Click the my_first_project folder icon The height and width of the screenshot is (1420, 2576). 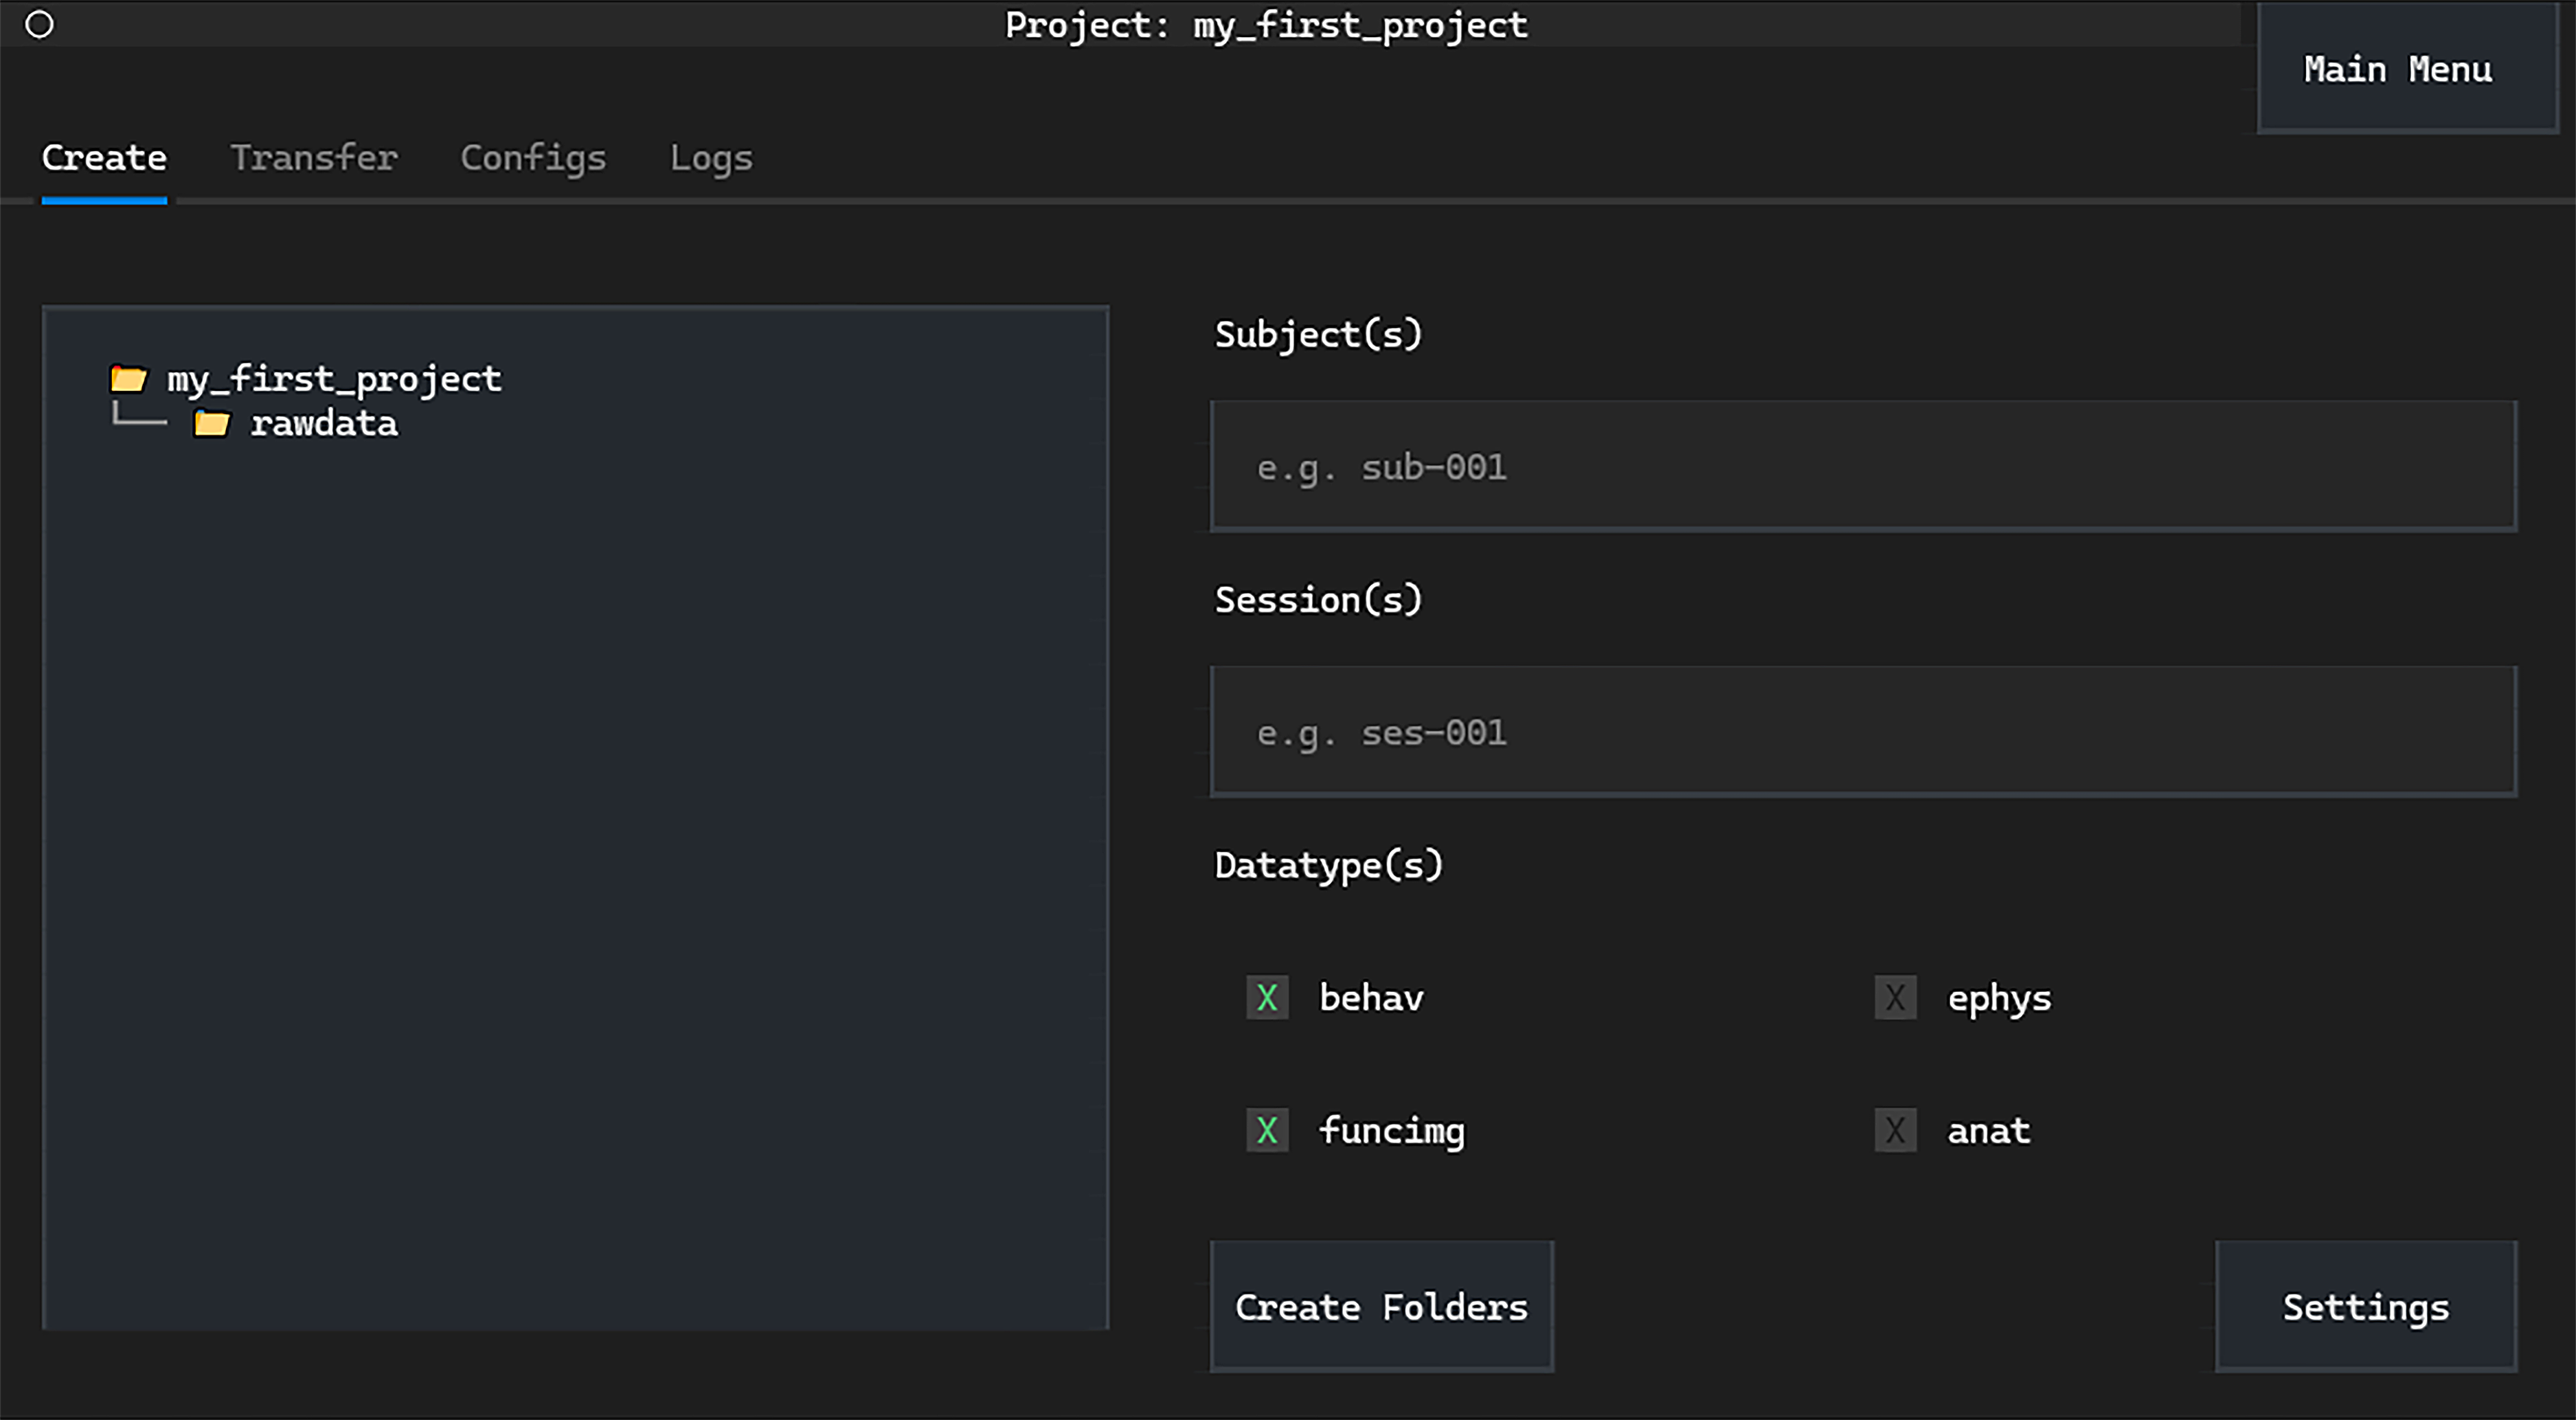coord(128,379)
